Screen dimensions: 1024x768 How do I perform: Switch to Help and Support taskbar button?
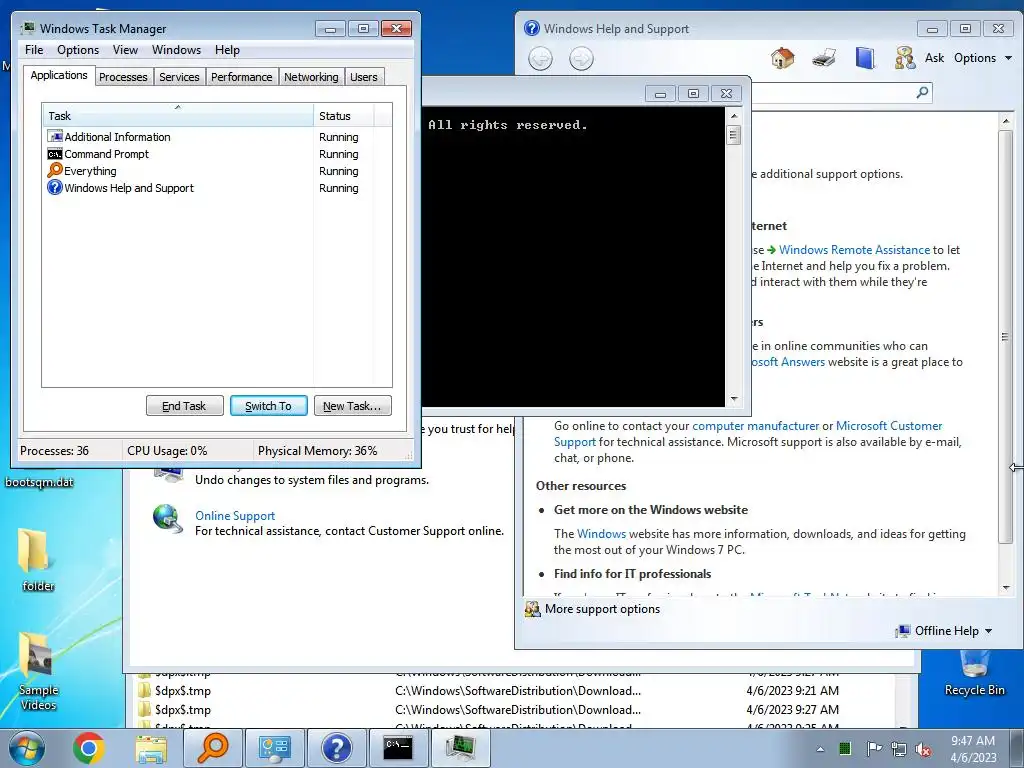click(336, 748)
